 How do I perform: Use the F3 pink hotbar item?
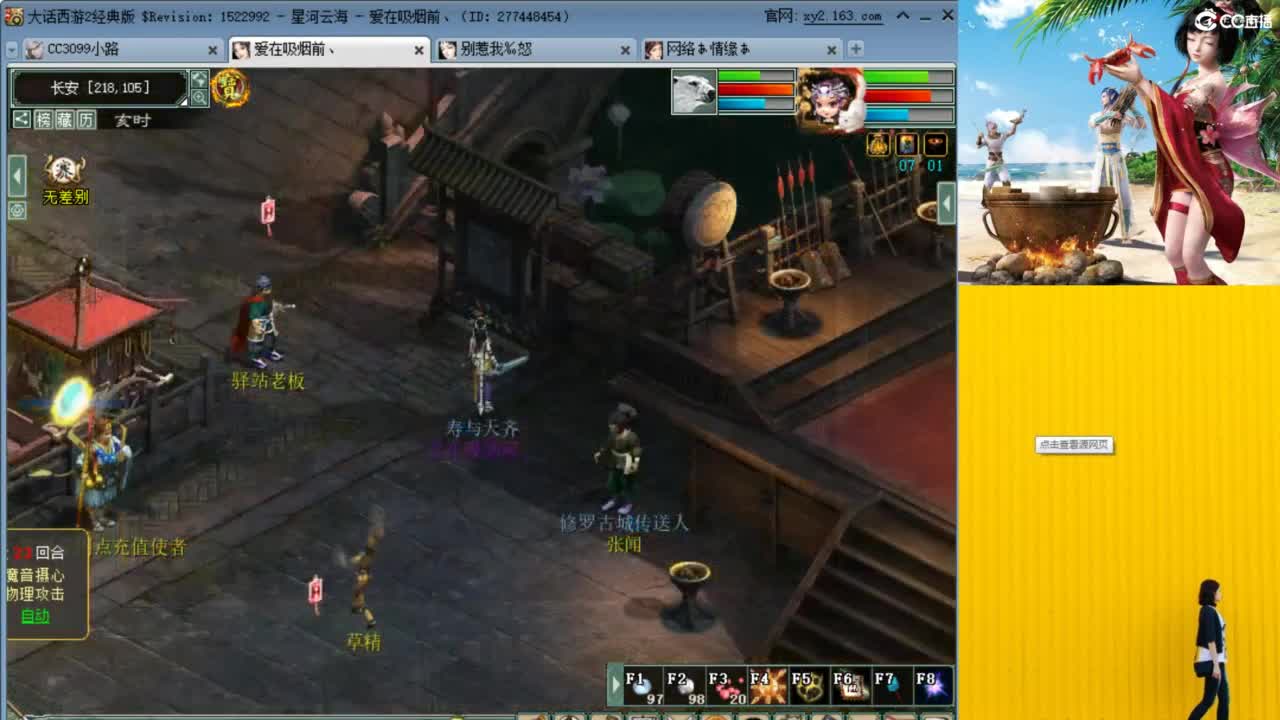[x=727, y=686]
